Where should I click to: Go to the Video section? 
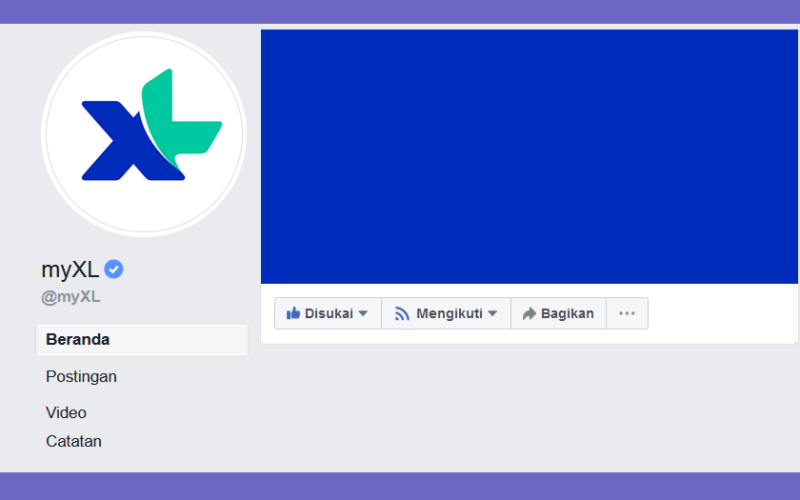[x=66, y=412]
